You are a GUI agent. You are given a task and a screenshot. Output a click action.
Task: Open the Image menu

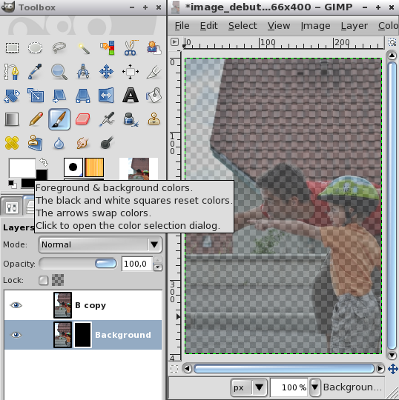[315, 26]
